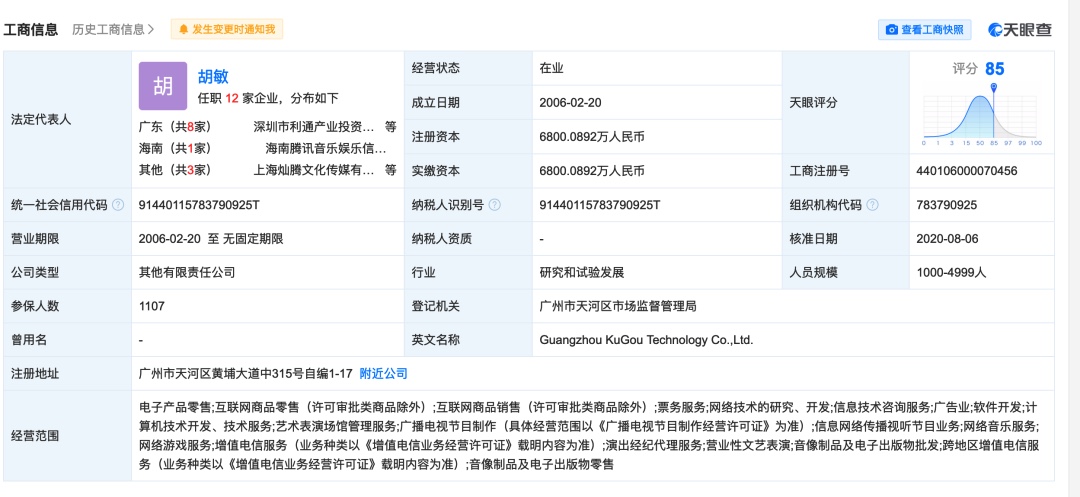Click 营业期限 value 2006-02-20 至 无固定期限
The width and height of the screenshot is (1080, 497).
click(x=211, y=239)
